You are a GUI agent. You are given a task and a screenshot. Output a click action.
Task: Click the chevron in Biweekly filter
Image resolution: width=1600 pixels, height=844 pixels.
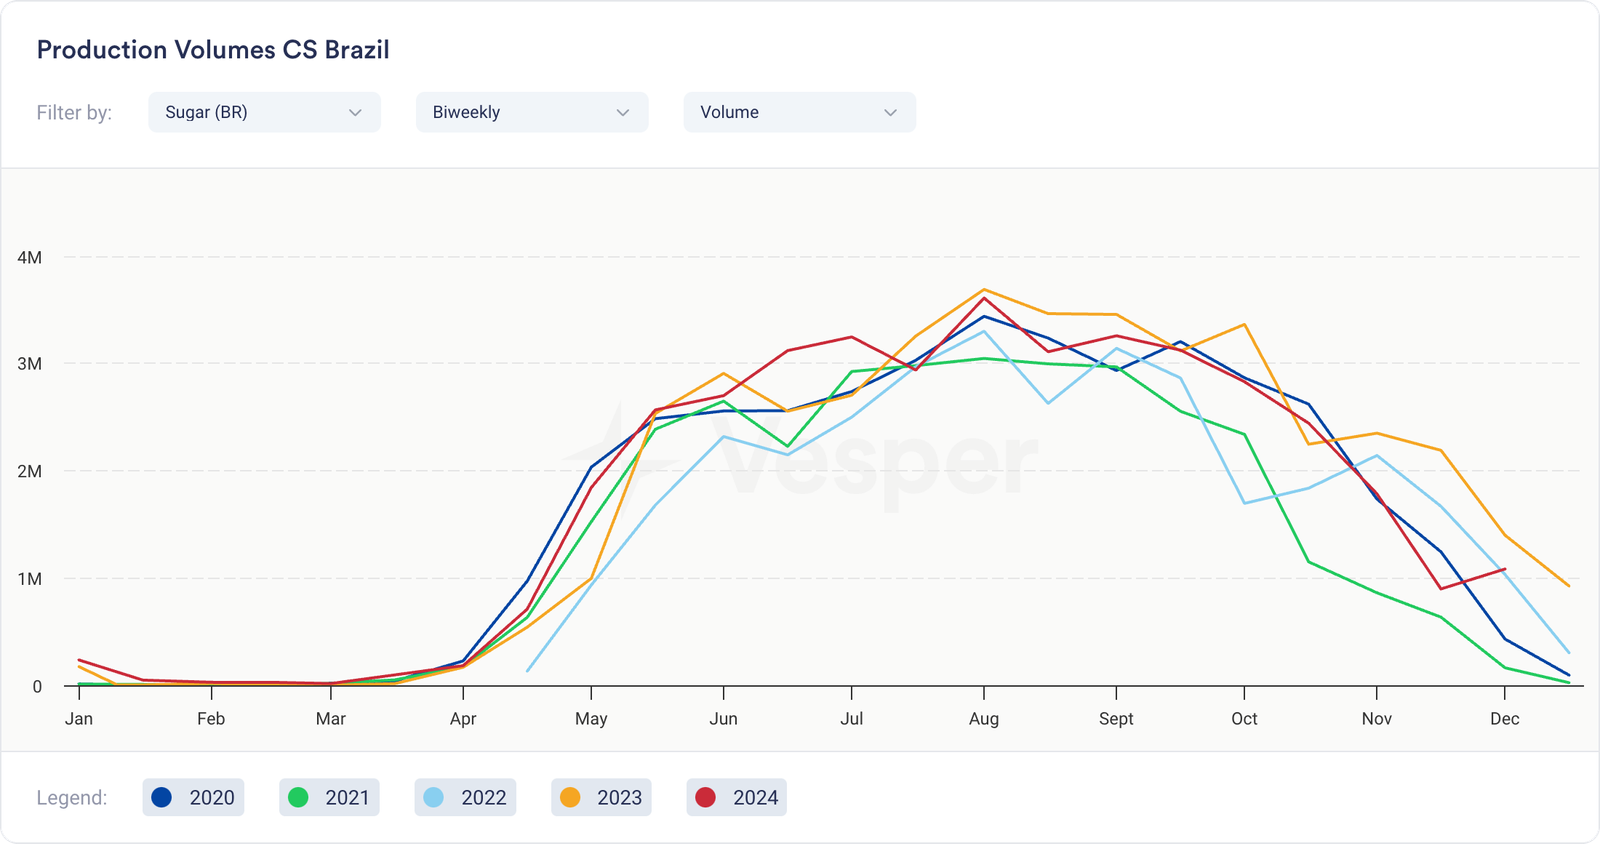[623, 113]
